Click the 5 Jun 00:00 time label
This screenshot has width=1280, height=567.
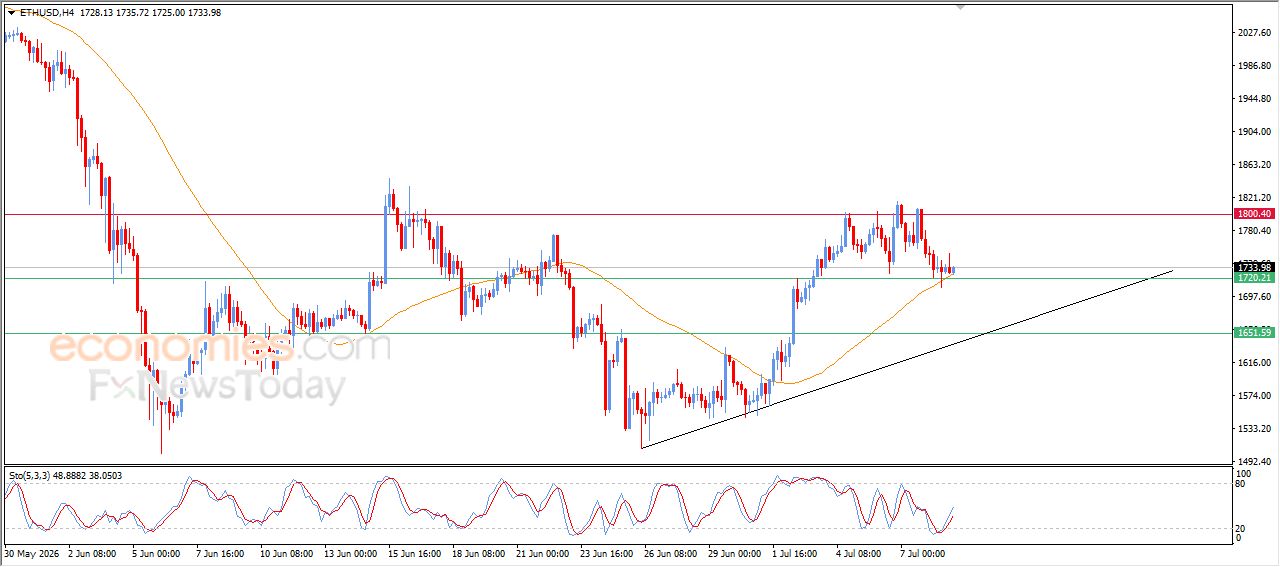click(155, 552)
